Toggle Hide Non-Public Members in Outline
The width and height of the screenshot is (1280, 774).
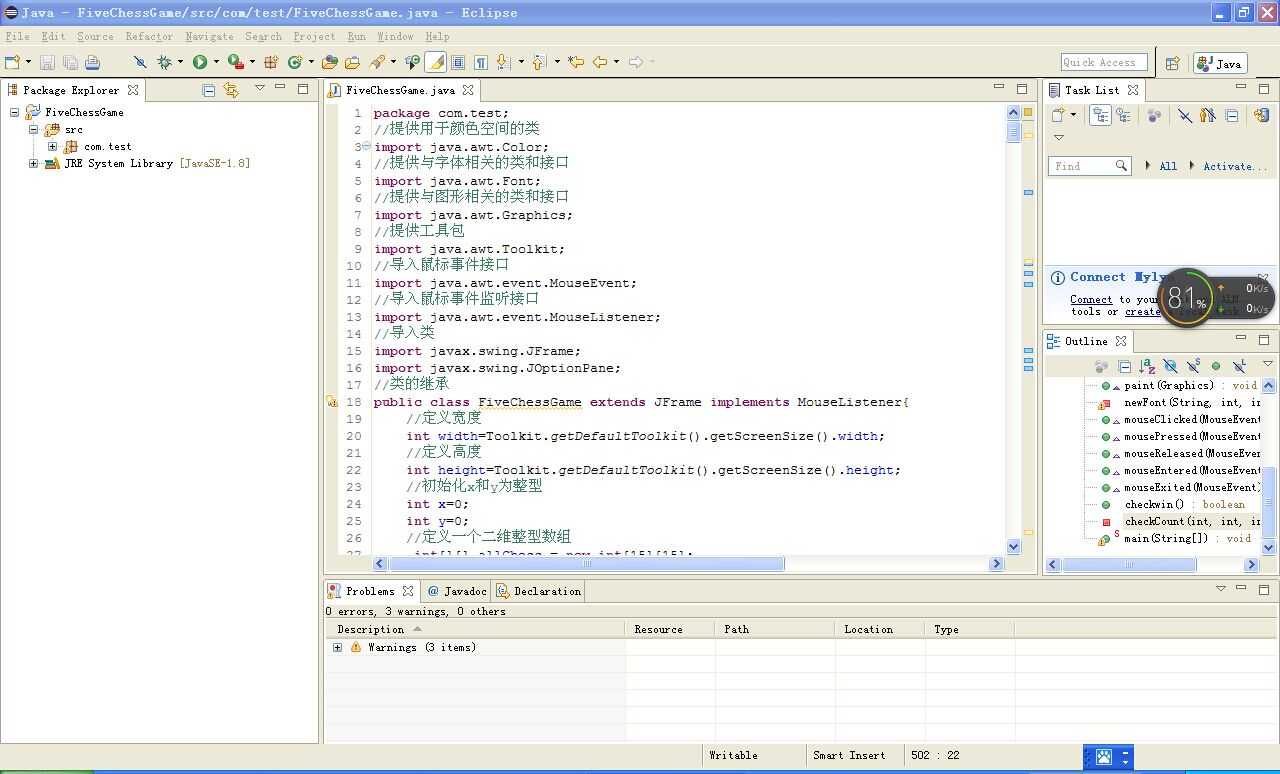coord(1216,366)
